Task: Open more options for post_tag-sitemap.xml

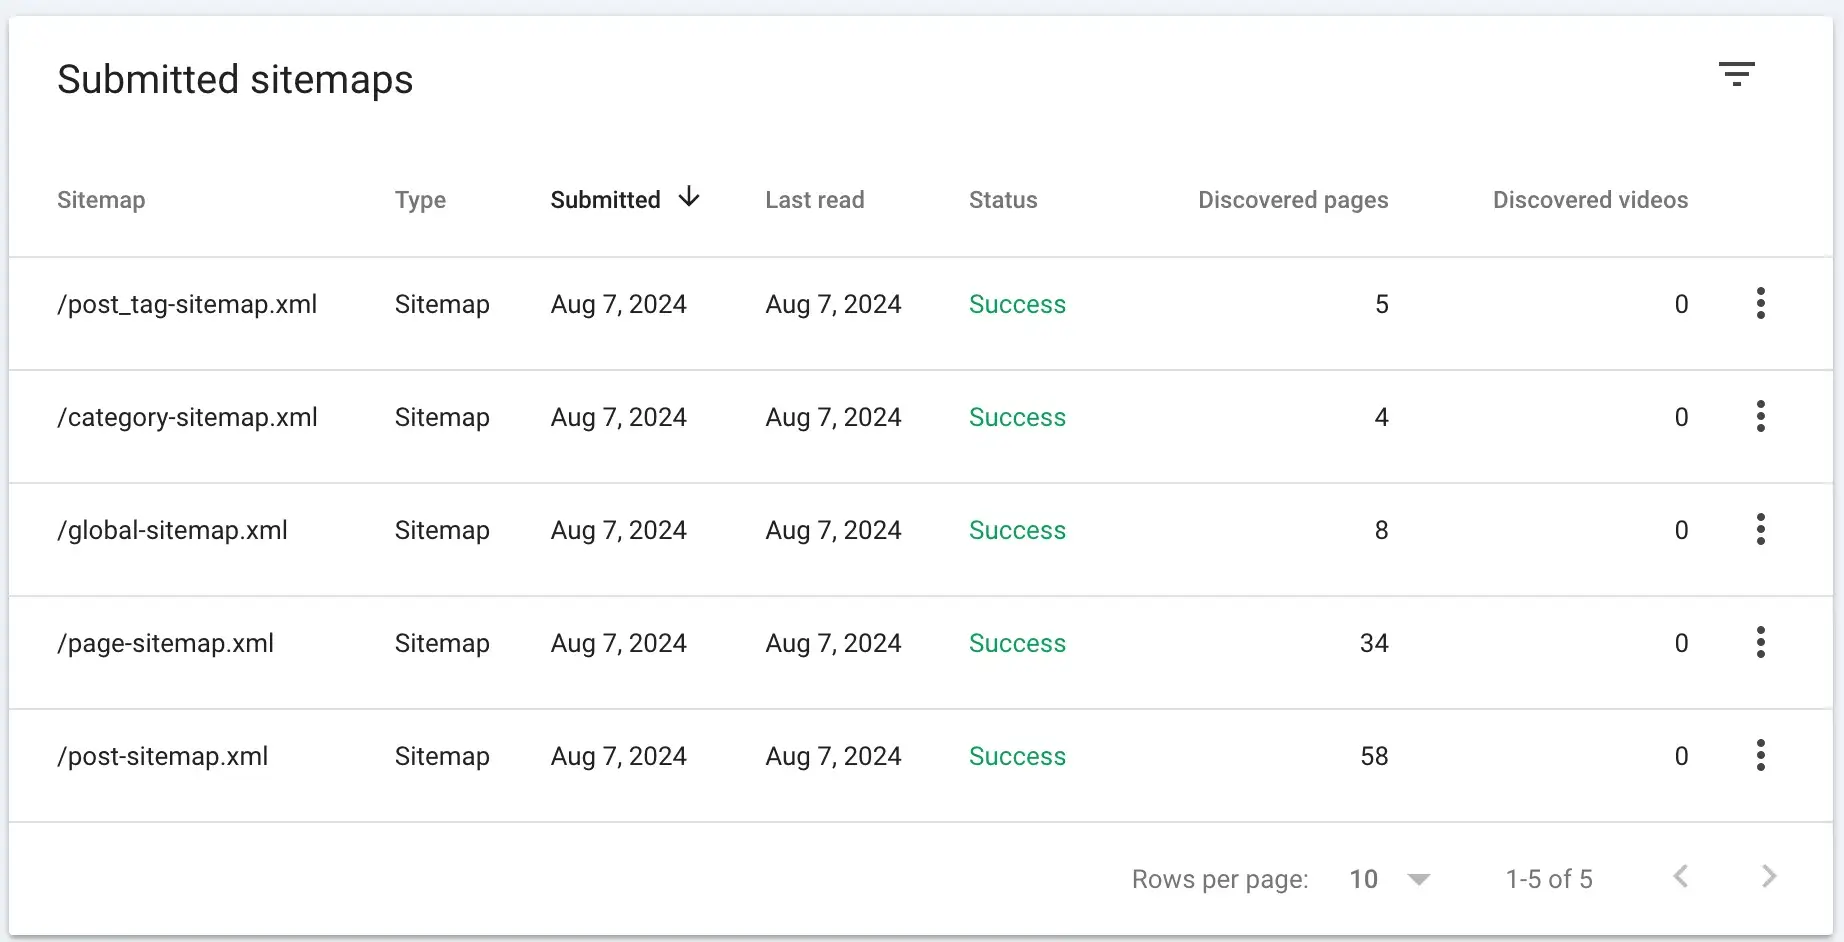Action: tap(1760, 303)
